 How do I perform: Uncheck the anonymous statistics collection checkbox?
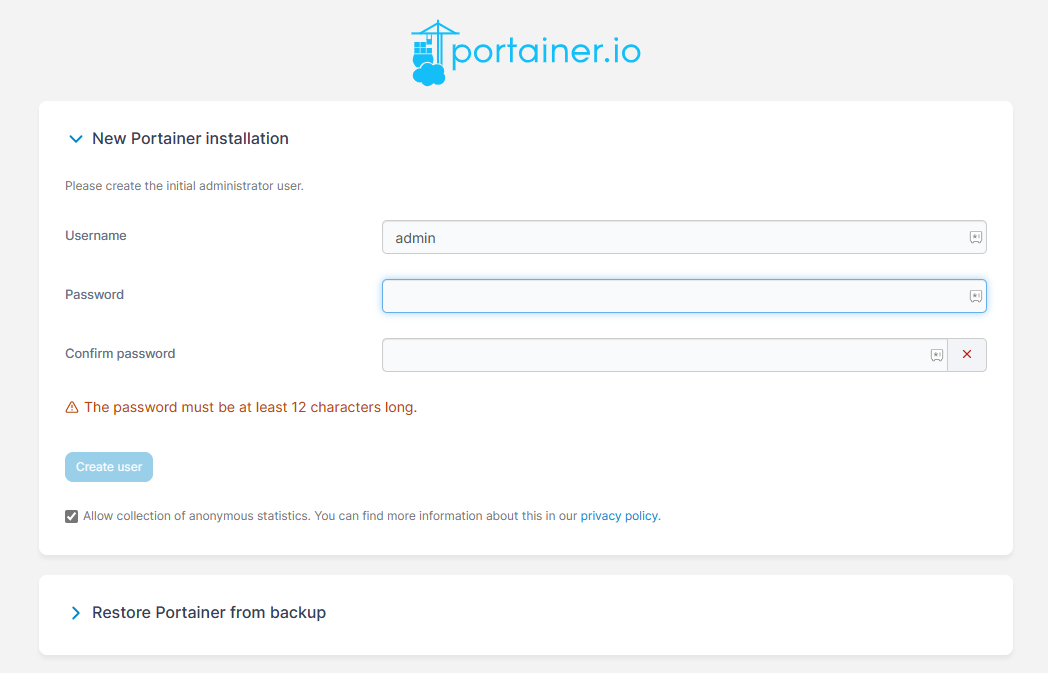(x=72, y=517)
